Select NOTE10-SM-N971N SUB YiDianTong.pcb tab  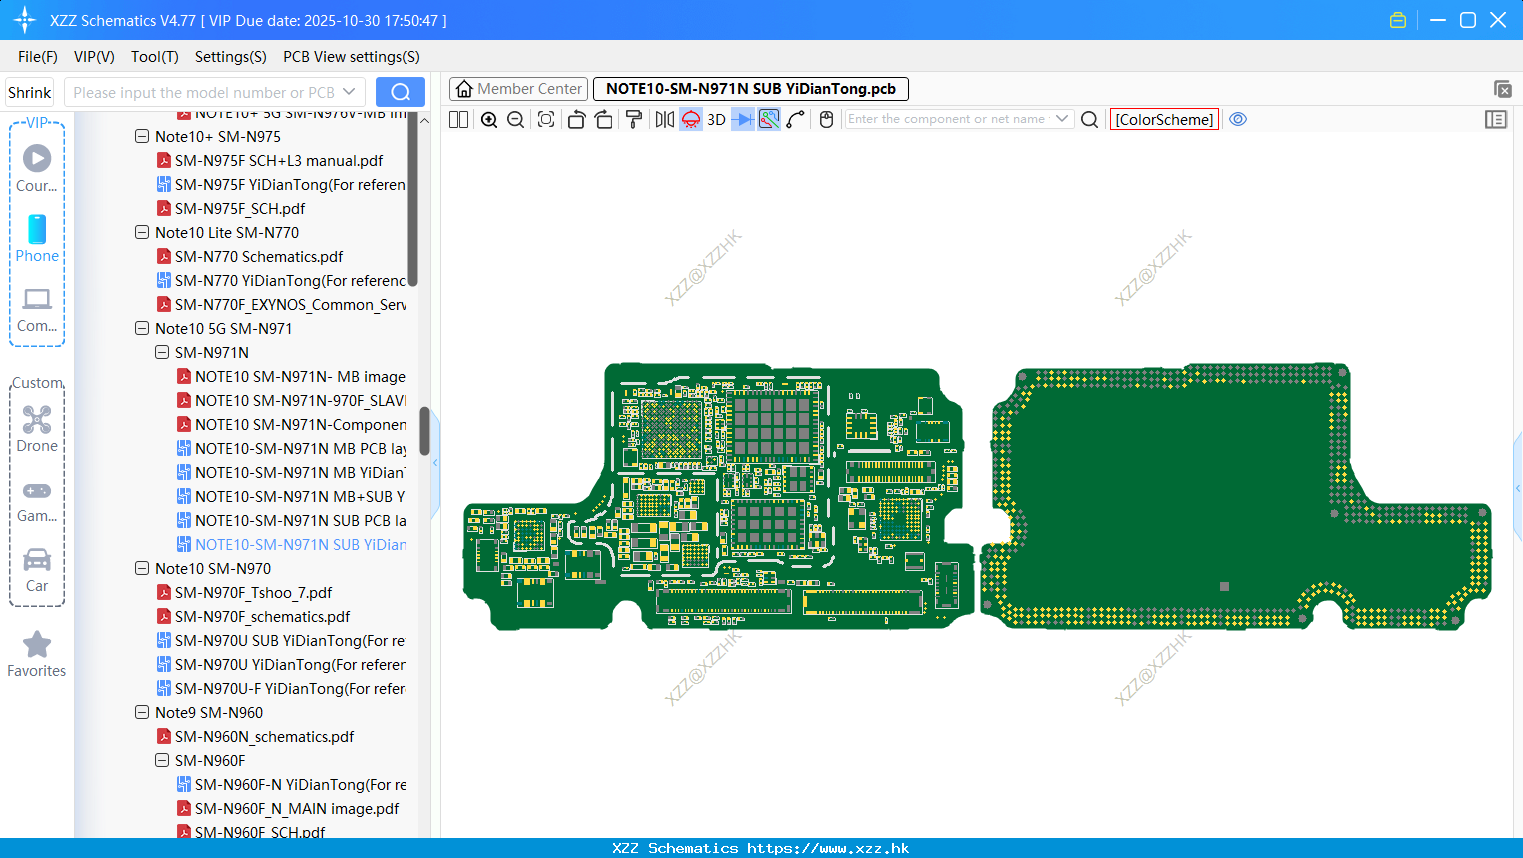(751, 89)
